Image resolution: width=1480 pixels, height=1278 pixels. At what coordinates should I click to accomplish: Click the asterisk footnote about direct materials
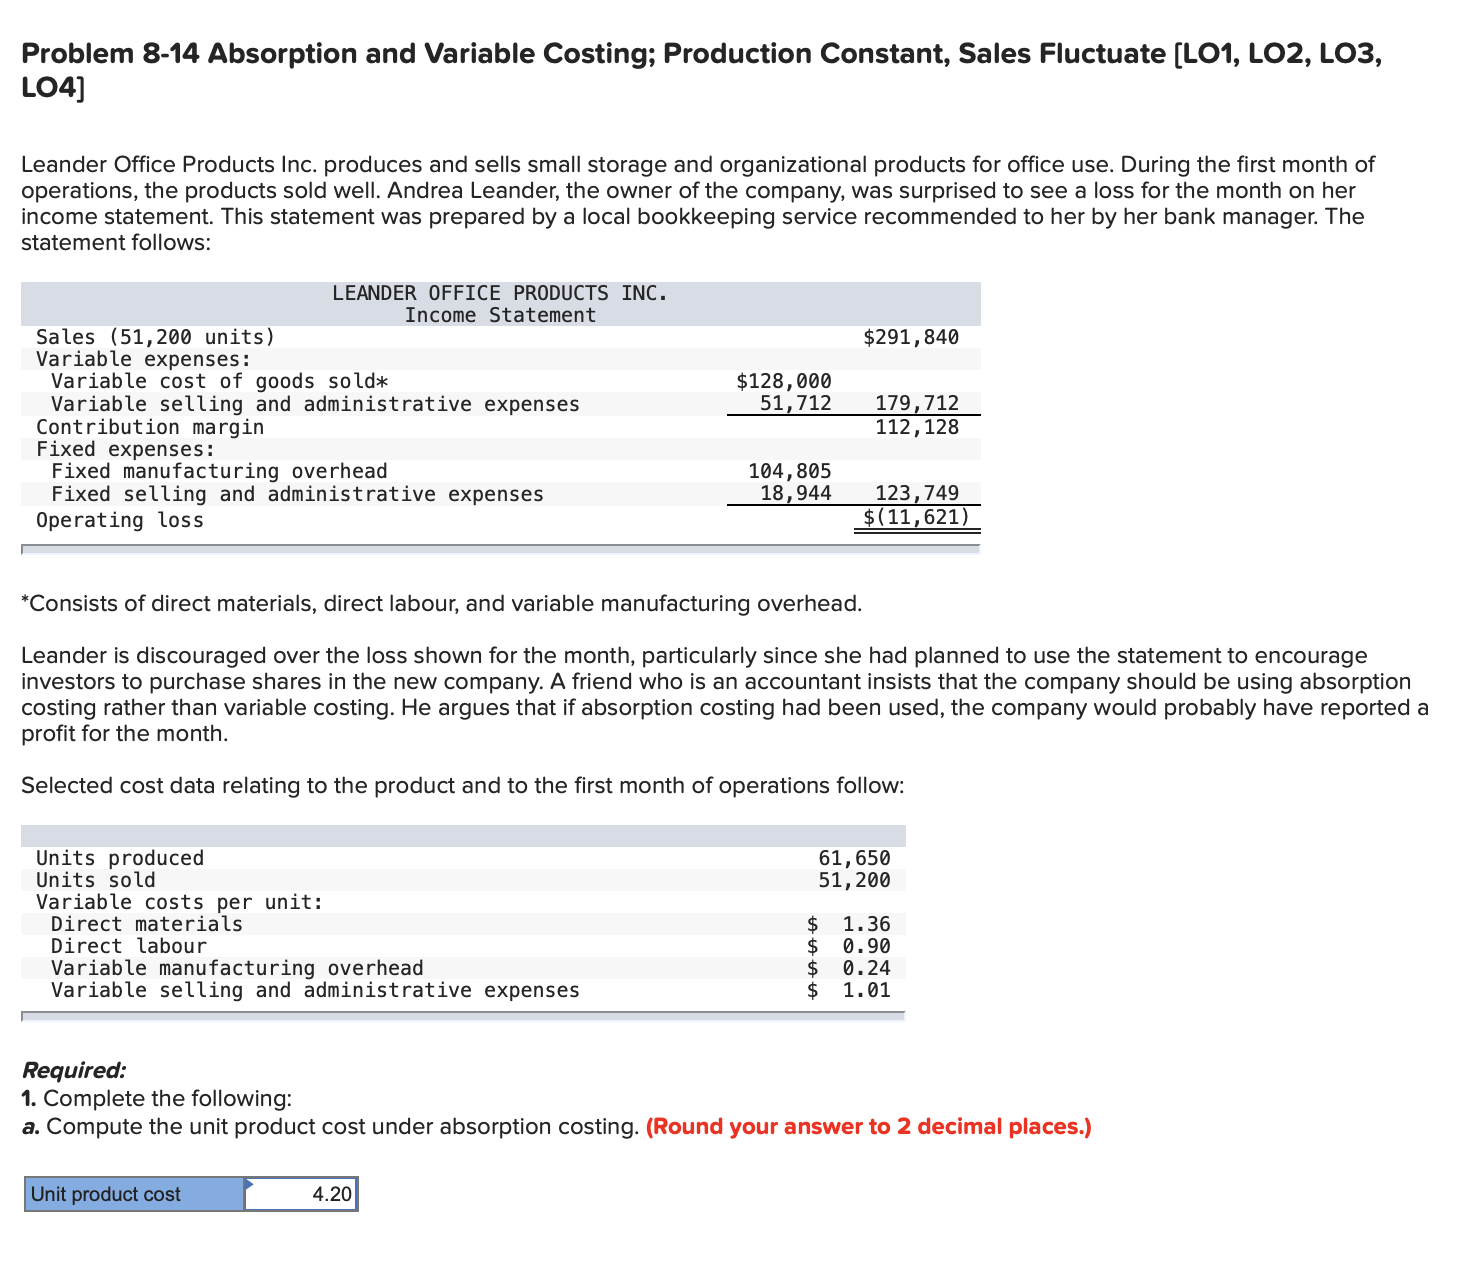[x=440, y=603]
